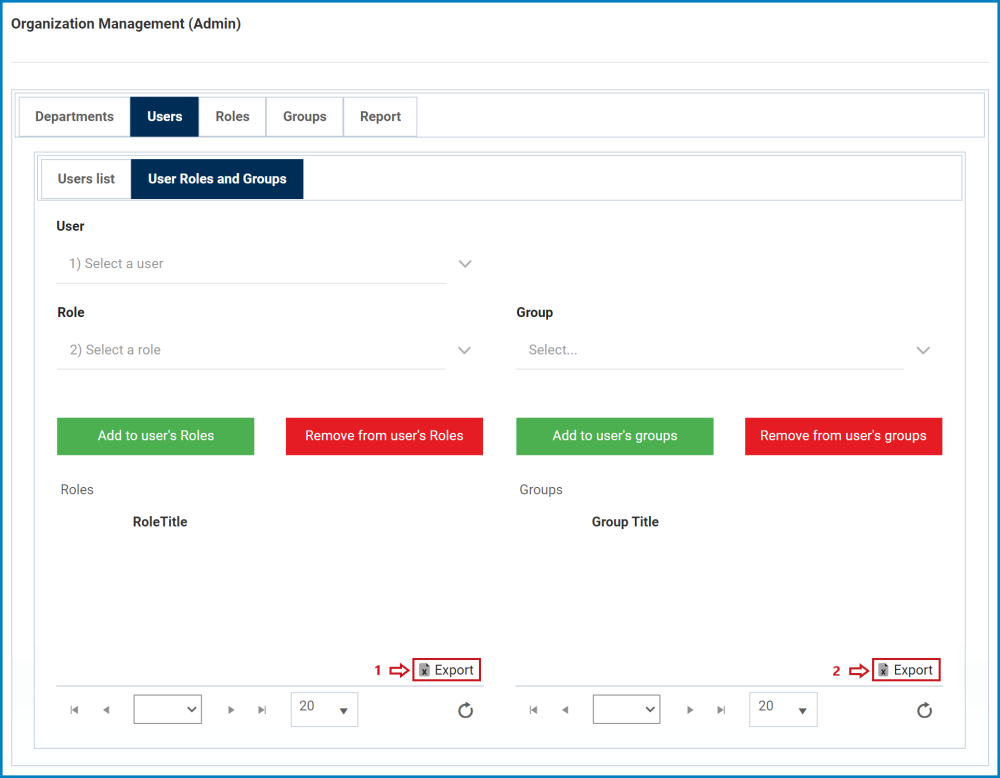
Task: Click Add to user's Roles button
Action: click(x=156, y=436)
